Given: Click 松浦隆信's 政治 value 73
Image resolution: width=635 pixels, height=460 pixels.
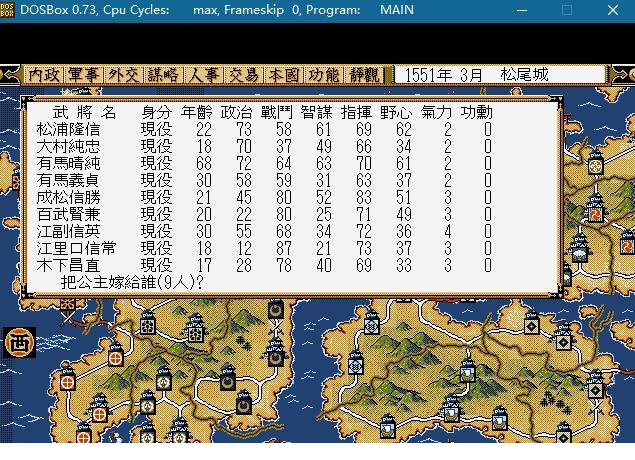Looking at the screenshot, I should [244, 130].
